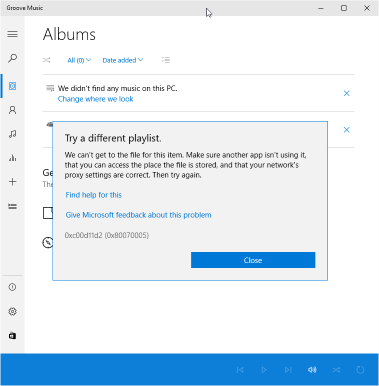Screen dimensions: 379x386
Task: Mute using the volume speaker icon
Action: [x=312, y=370]
